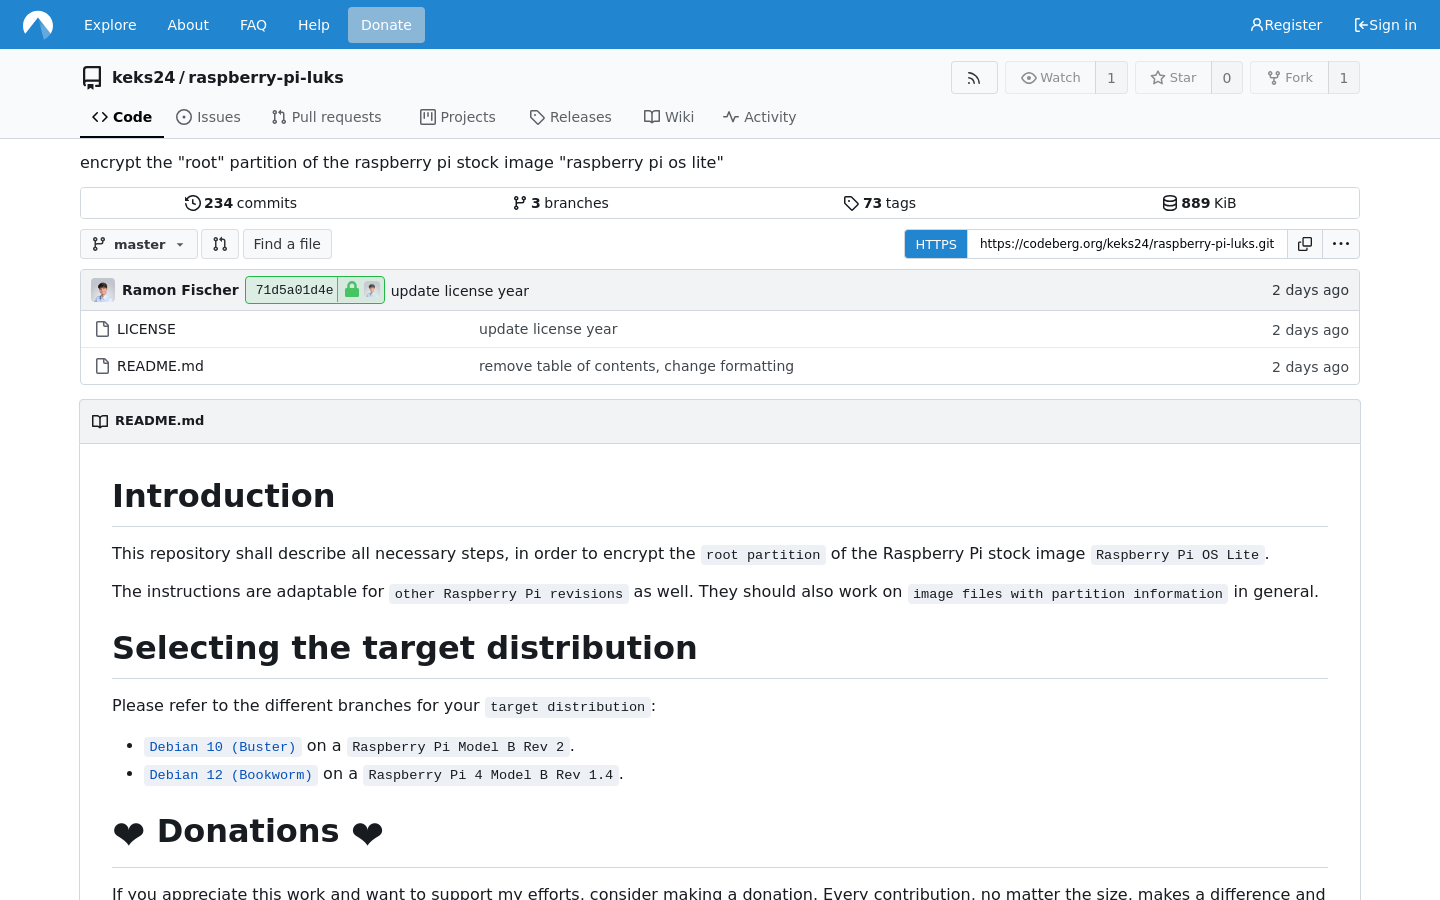
Task: Click the README.md file icon in file list
Action: [x=102, y=366]
